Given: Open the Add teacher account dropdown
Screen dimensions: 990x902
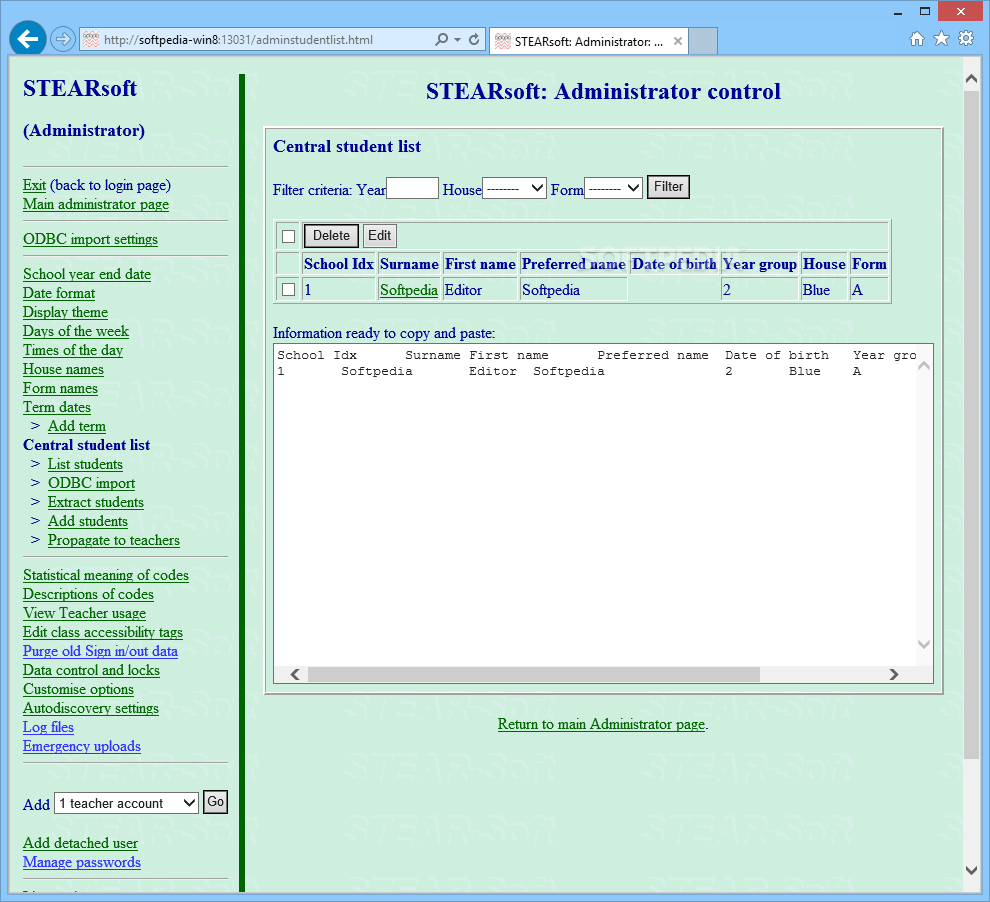Looking at the screenshot, I should (x=126, y=803).
